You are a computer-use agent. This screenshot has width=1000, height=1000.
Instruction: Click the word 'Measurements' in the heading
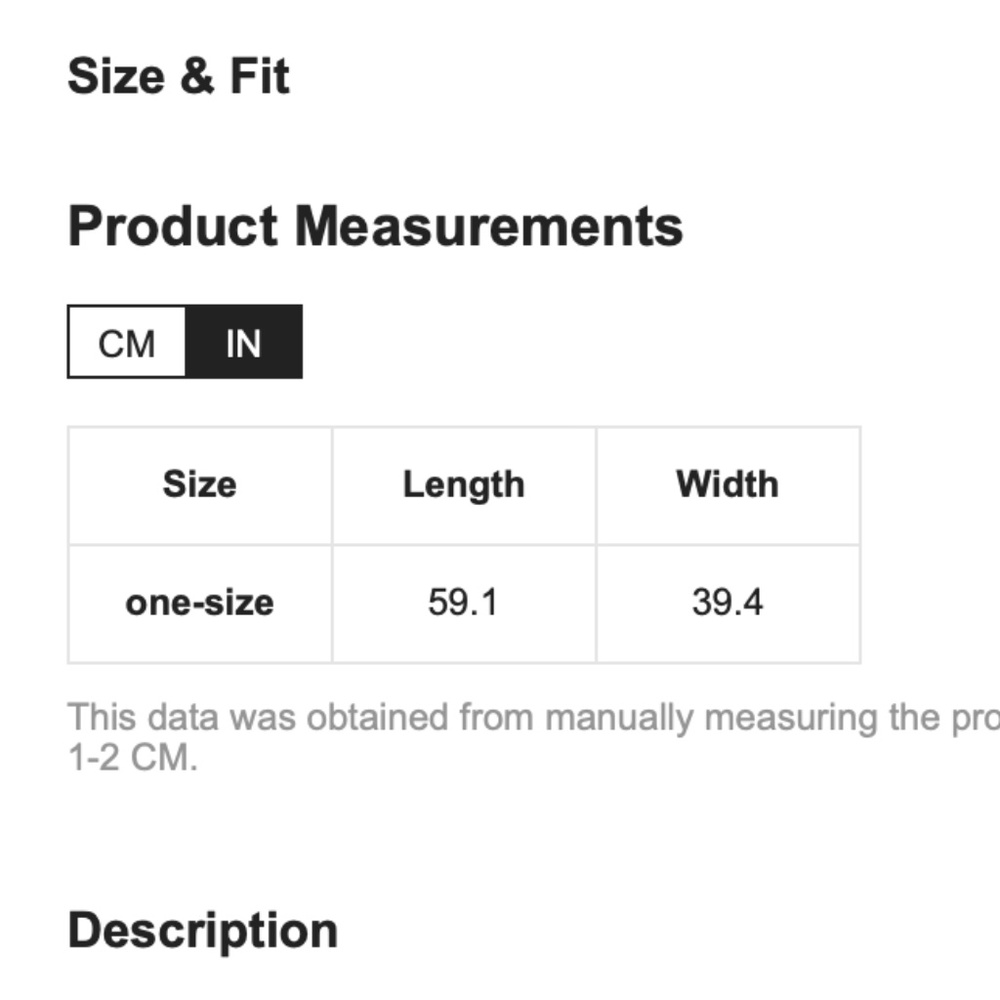click(489, 226)
